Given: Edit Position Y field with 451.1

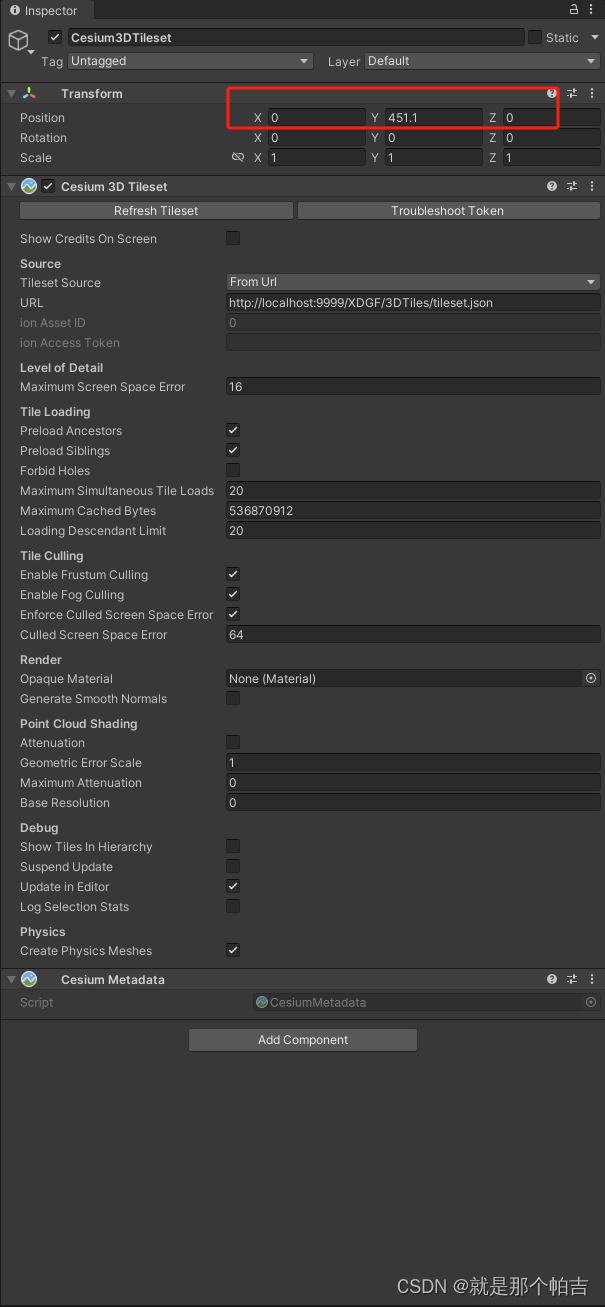Looking at the screenshot, I should tap(433, 118).
